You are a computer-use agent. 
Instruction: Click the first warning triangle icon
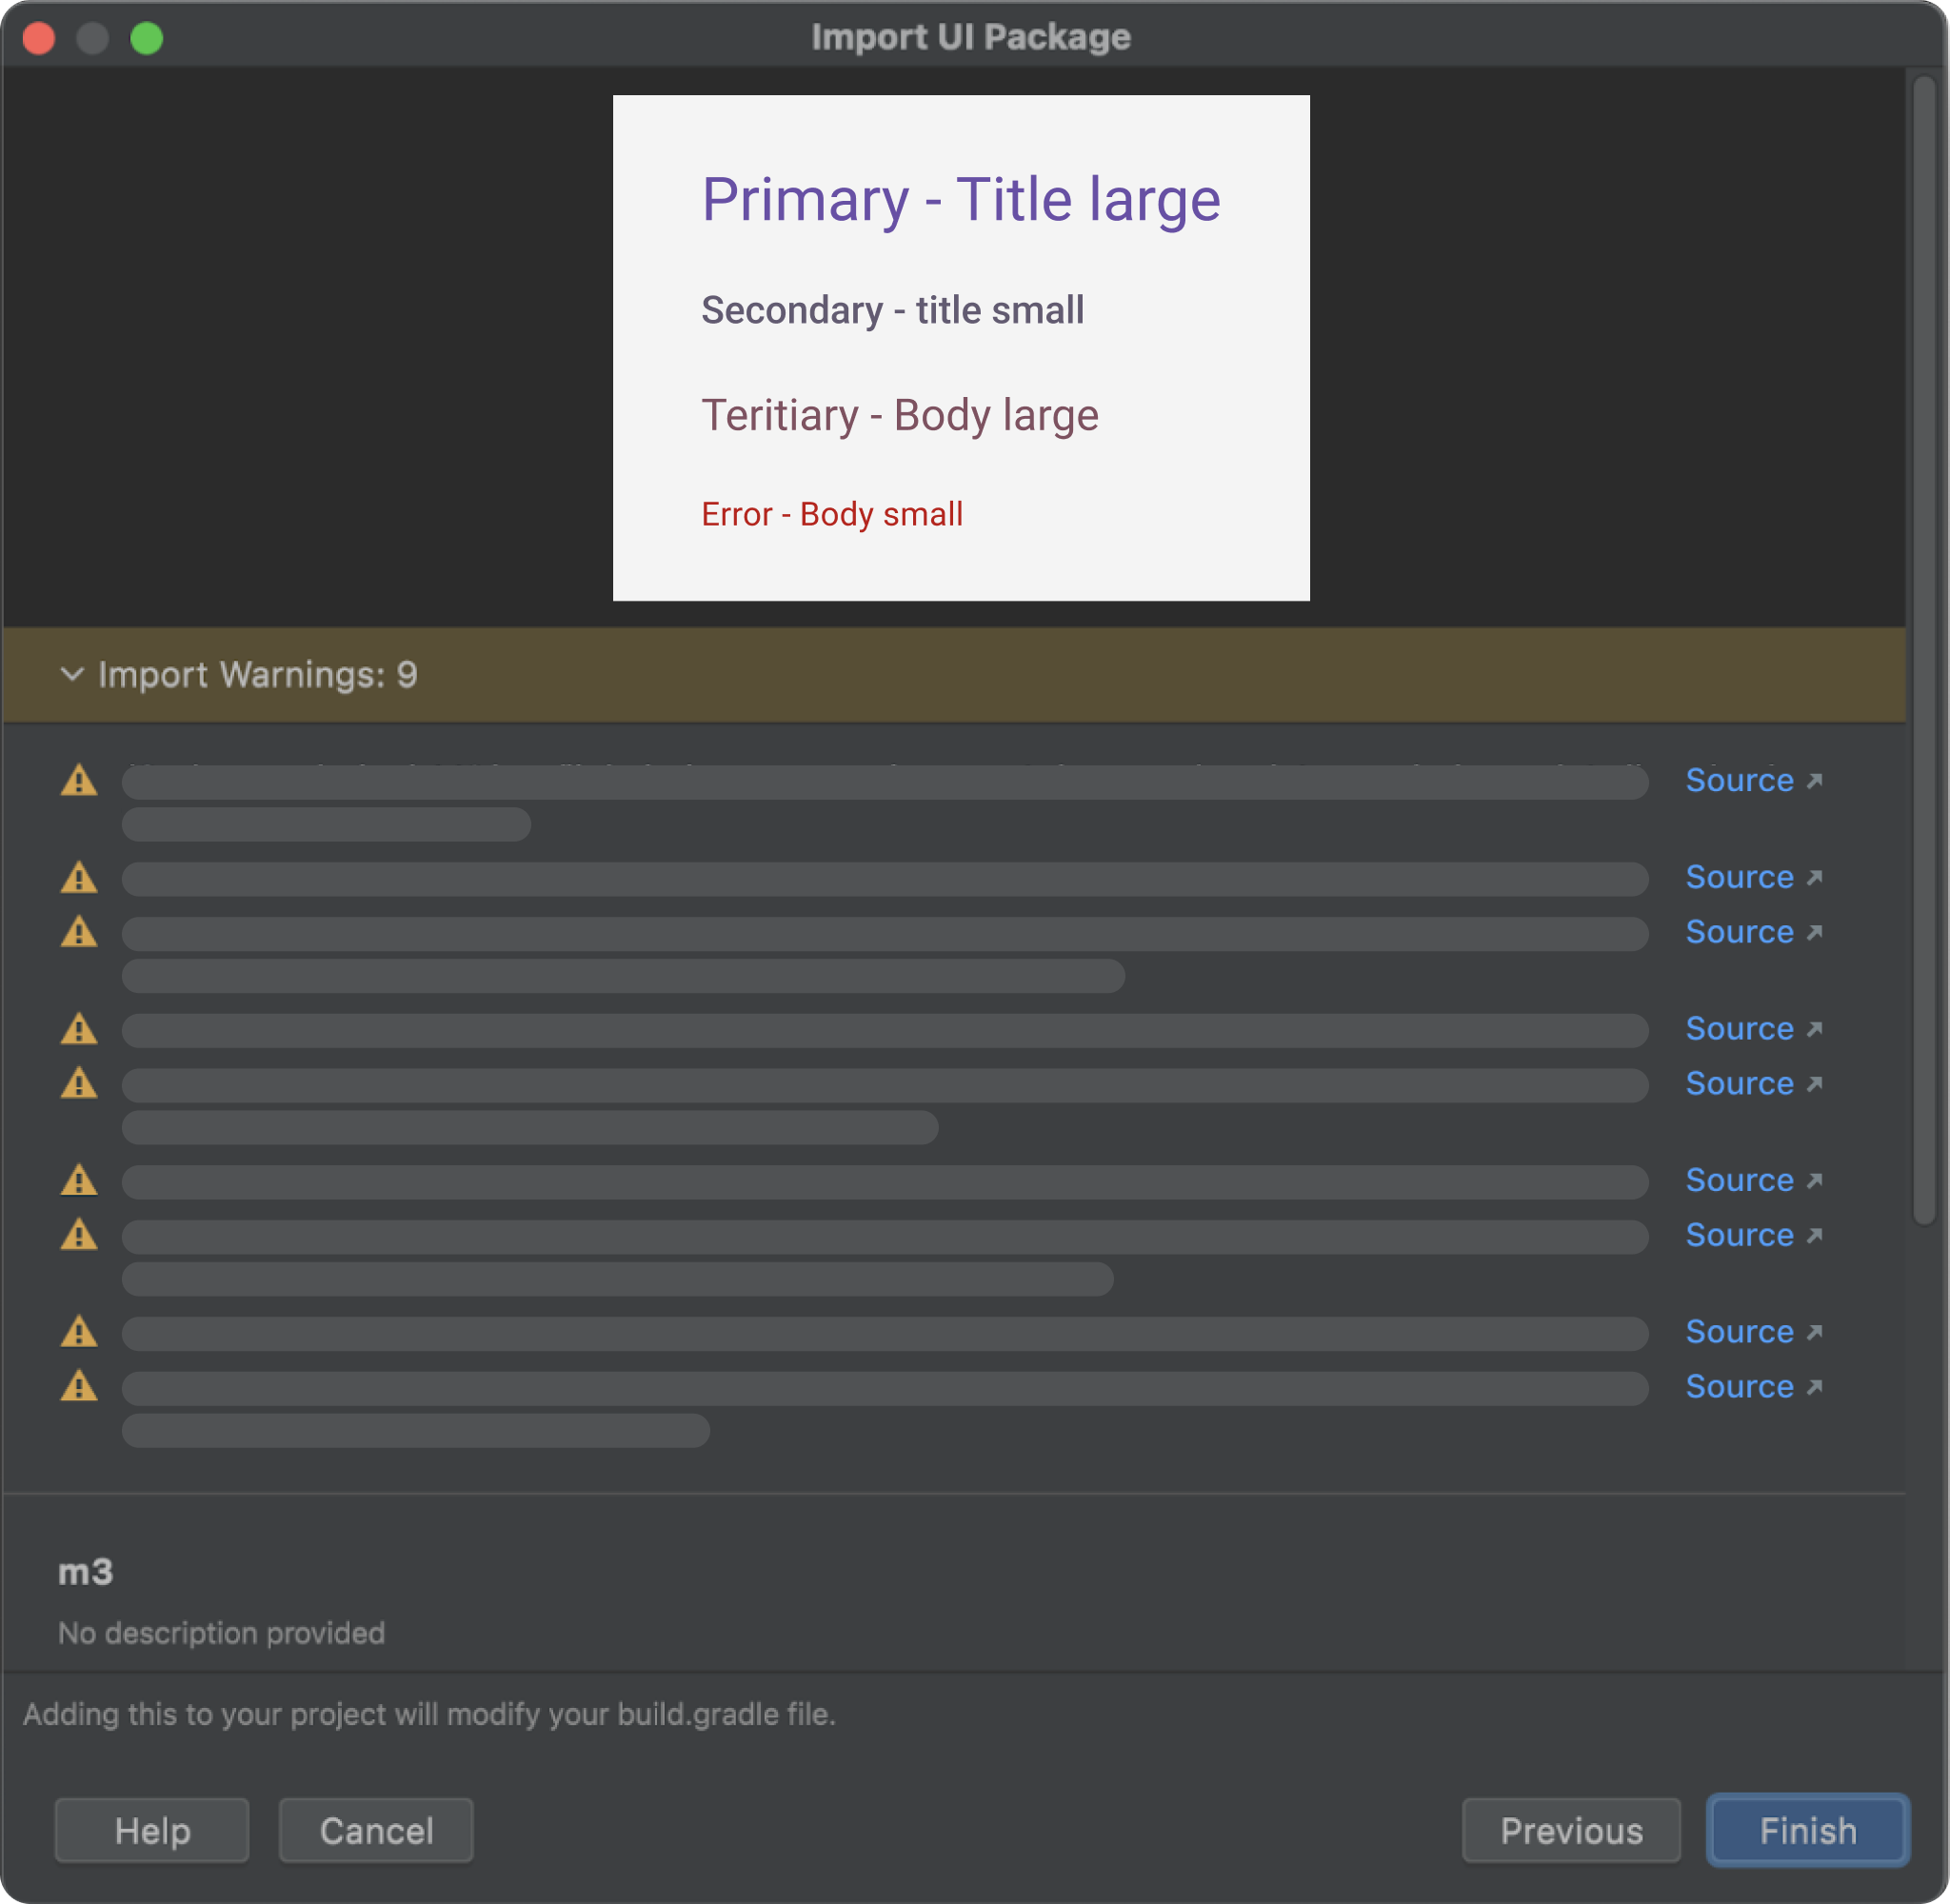coord(78,780)
